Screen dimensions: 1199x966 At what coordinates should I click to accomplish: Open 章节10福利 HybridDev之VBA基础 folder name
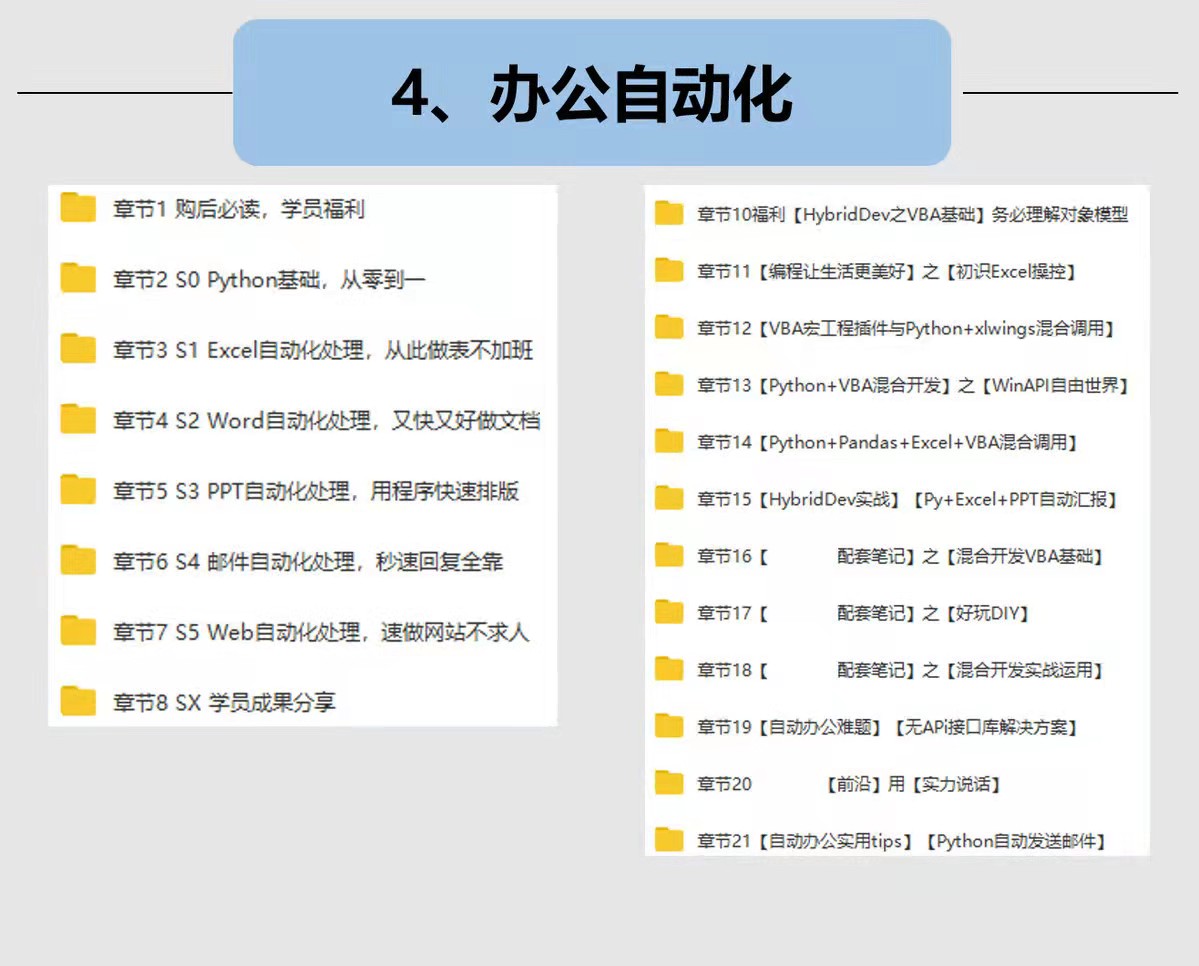pos(912,214)
